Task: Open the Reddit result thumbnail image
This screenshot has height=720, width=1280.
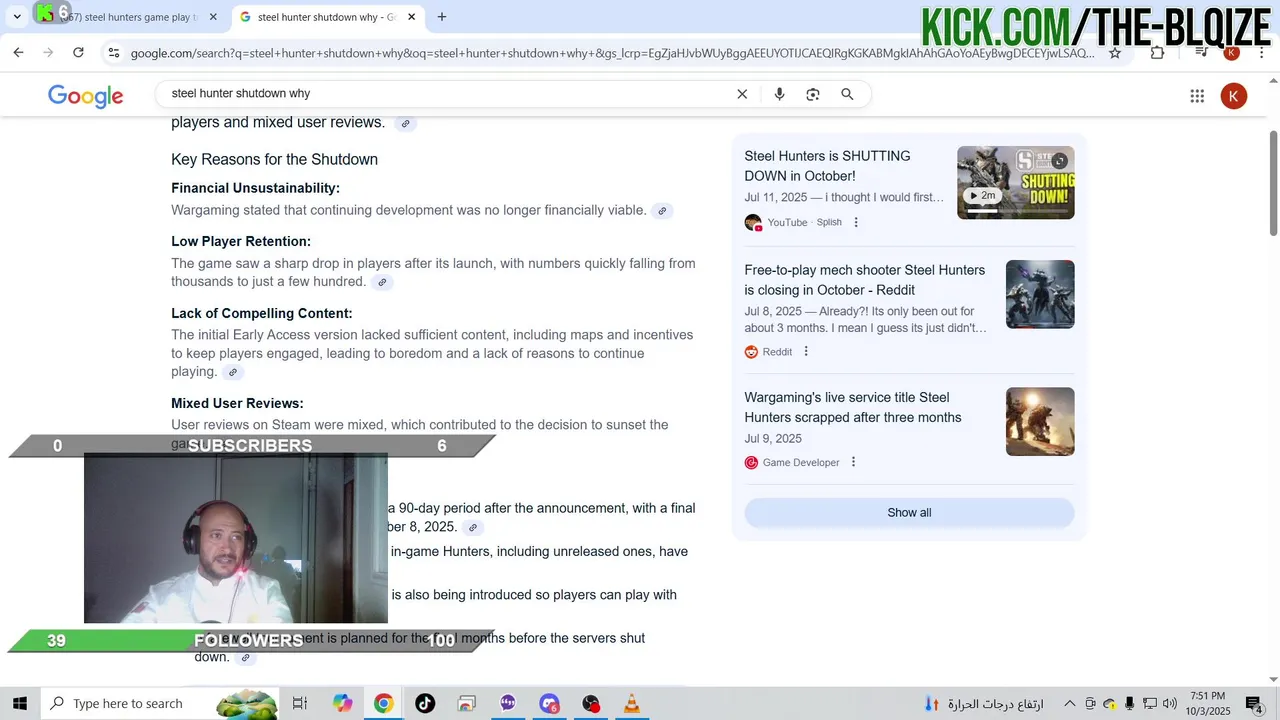Action: 1040,294
